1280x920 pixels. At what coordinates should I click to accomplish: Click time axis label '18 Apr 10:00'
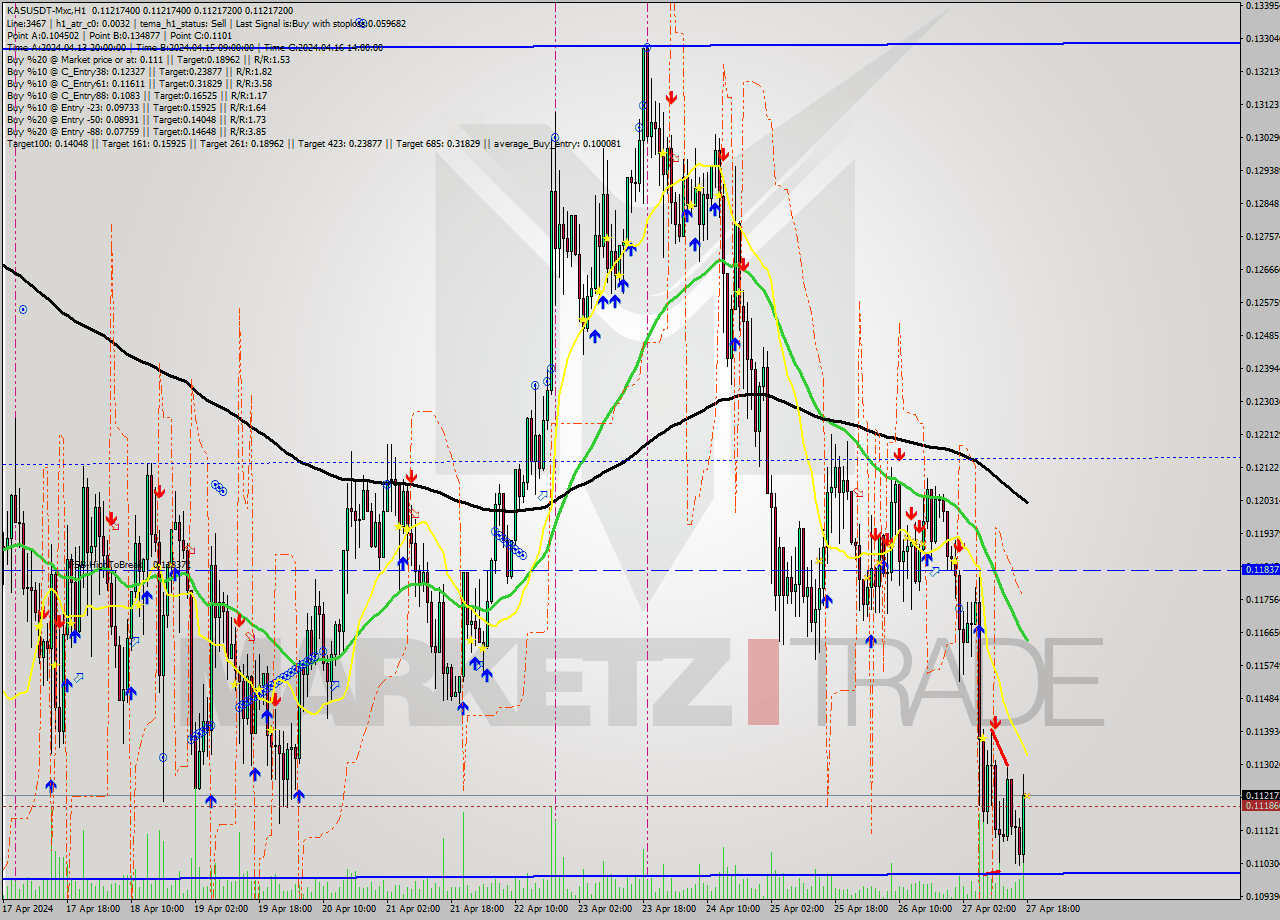(x=158, y=909)
